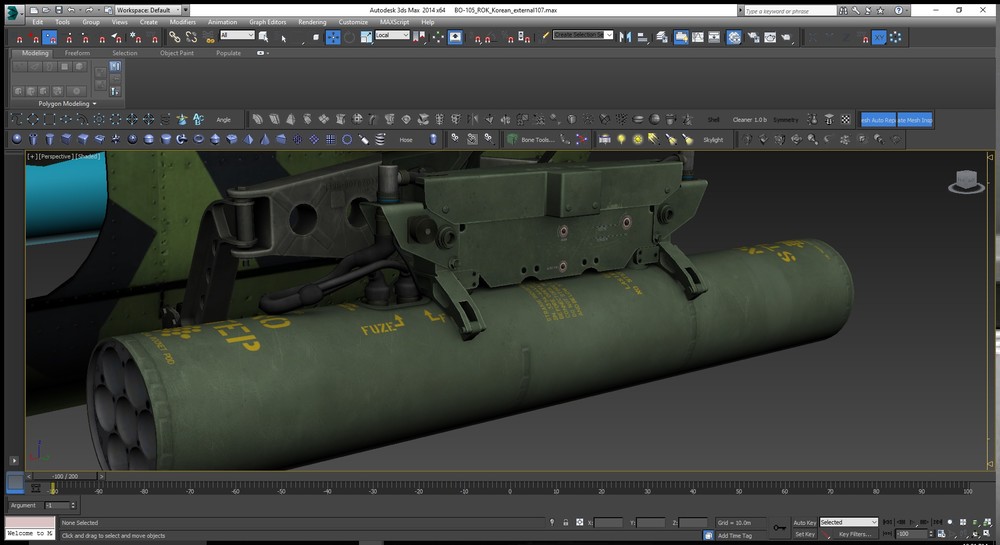This screenshot has height=545, width=1000.
Task: Open the Local reference coordinate system dropdown
Action: click(391, 36)
